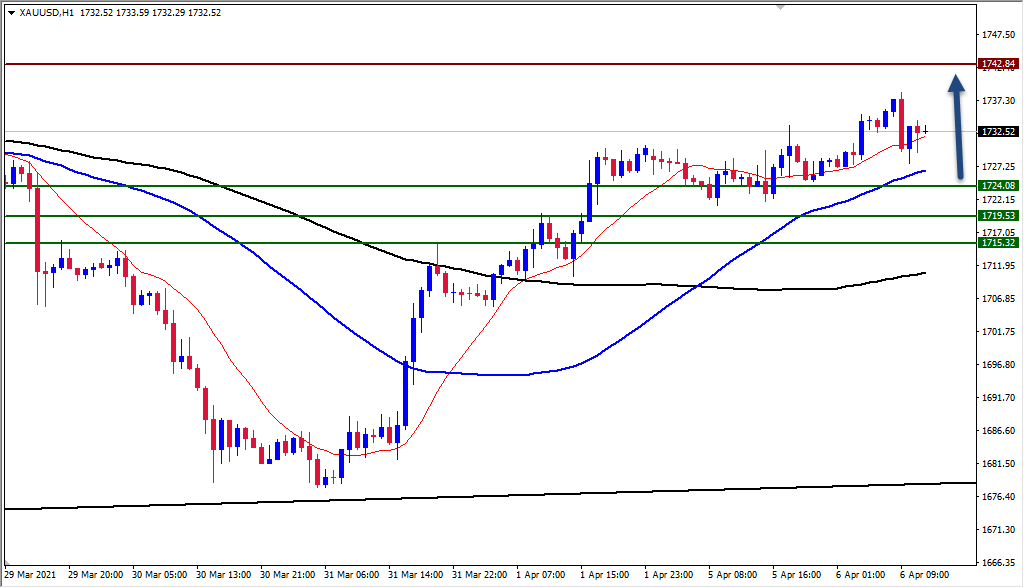
Task: Click the black rising trendline at chart bottom
Action: [x=490, y=496]
